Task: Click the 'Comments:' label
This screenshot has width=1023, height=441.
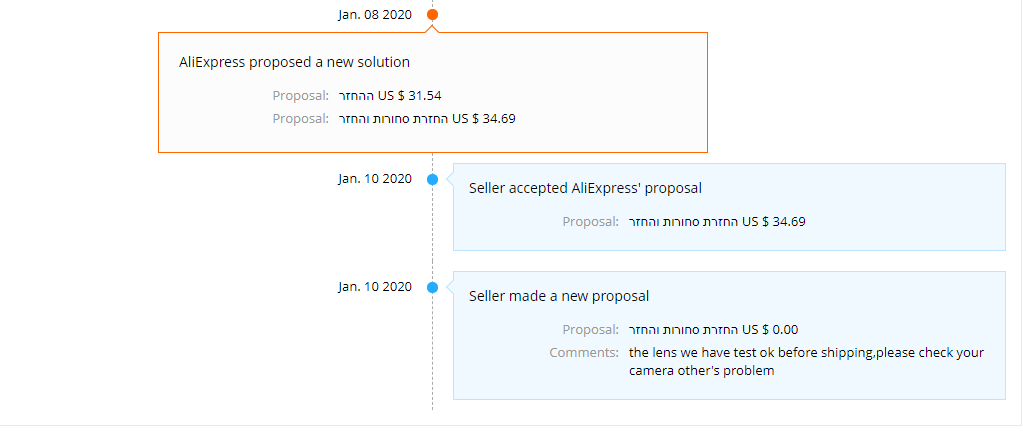Action: pyautogui.click(x=584, y=352)
